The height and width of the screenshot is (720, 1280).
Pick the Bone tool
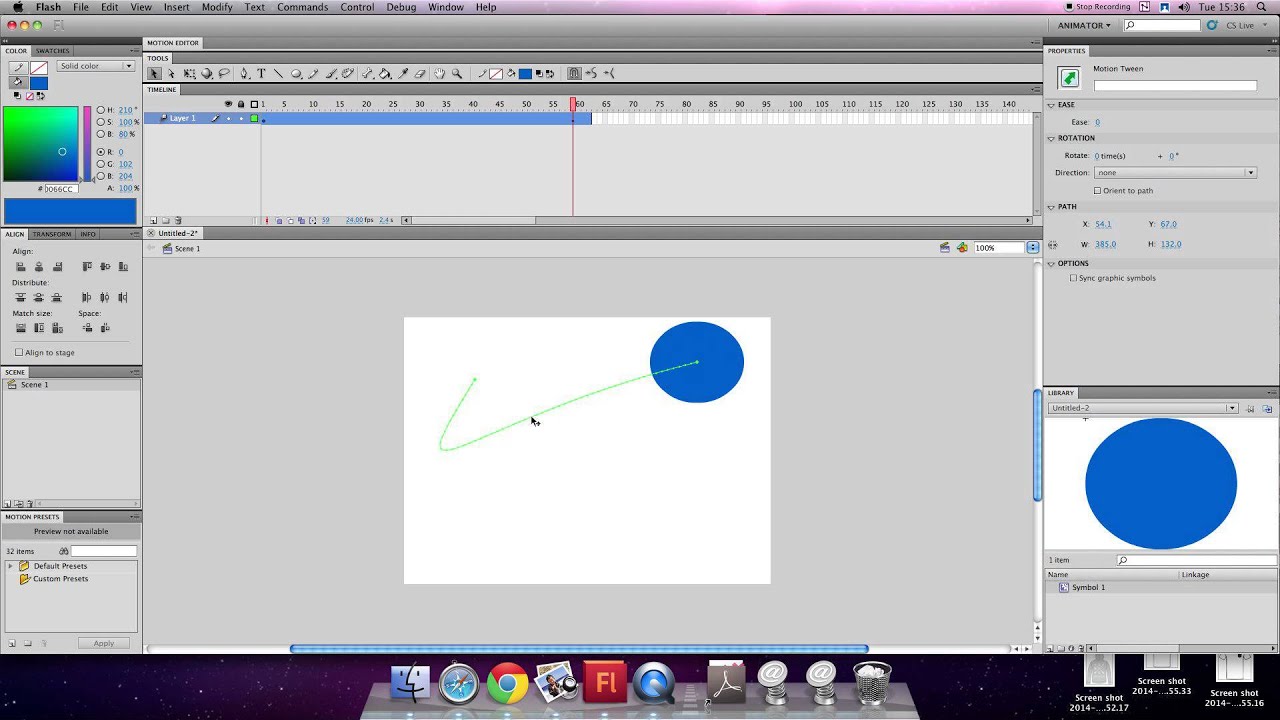(368, 73)
